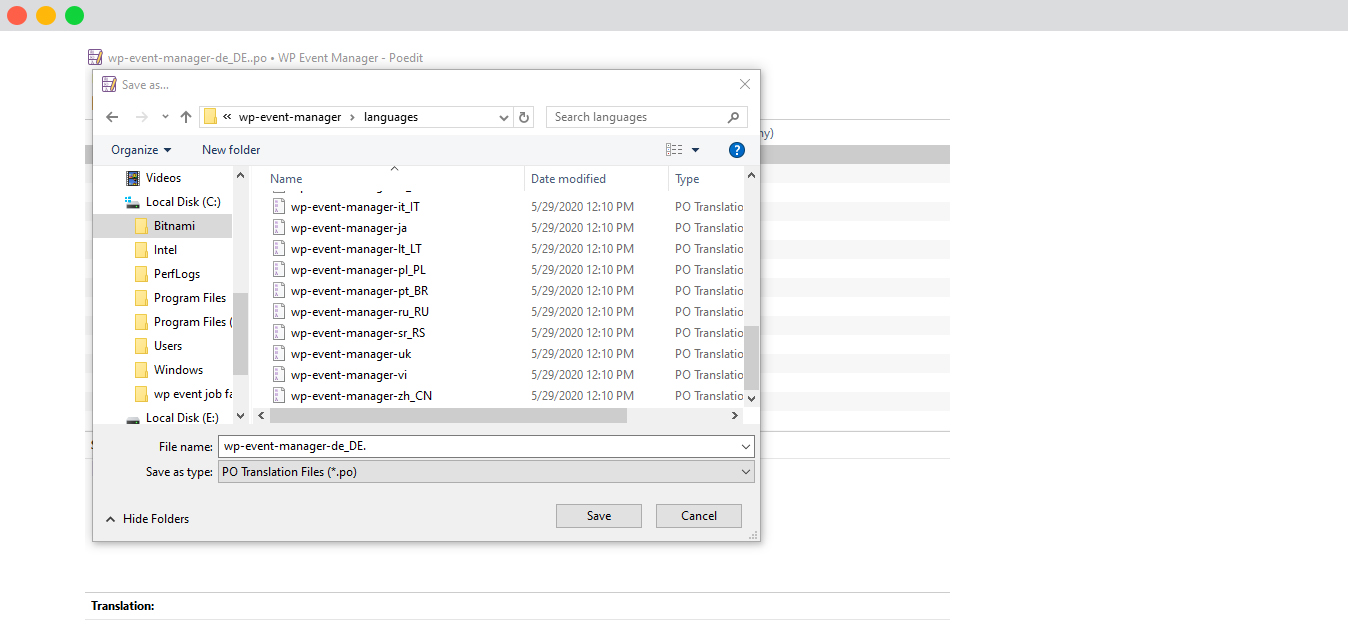Image resolution: width=1348 pixels, height=635 pixels.
Task: Select file wp-event-manager-uk
Action: (350, 354)
